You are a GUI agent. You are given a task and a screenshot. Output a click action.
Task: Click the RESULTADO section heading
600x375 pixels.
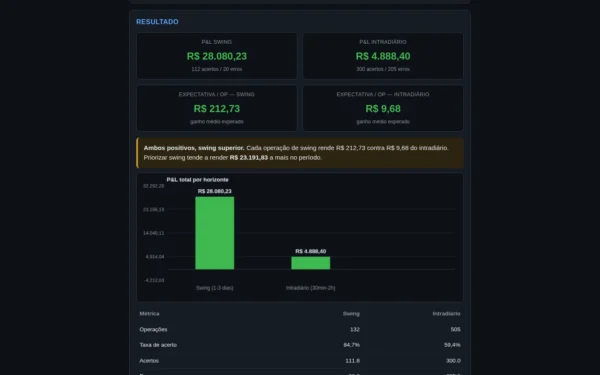[157, 22]
